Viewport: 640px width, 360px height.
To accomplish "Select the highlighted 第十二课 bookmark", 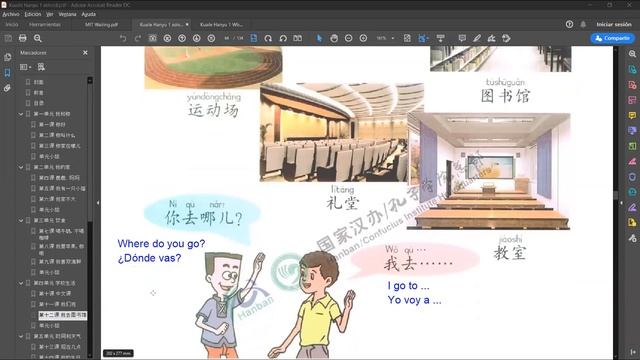I will (x=62, y=315).
